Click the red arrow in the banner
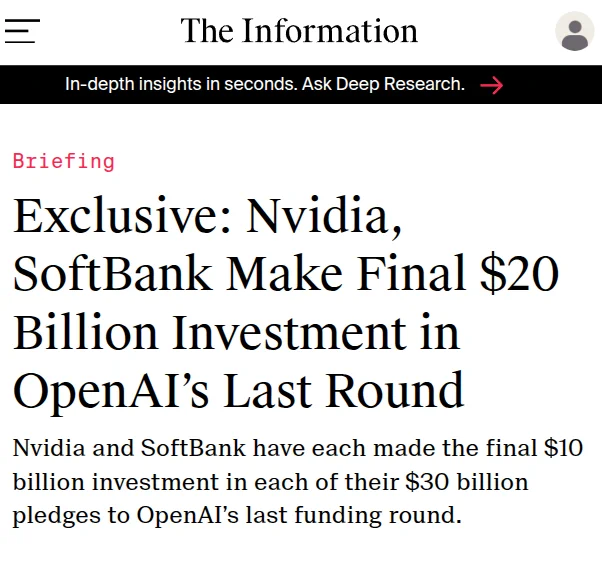The height and width of the screenshot is (567, 602). coord(492,85)
